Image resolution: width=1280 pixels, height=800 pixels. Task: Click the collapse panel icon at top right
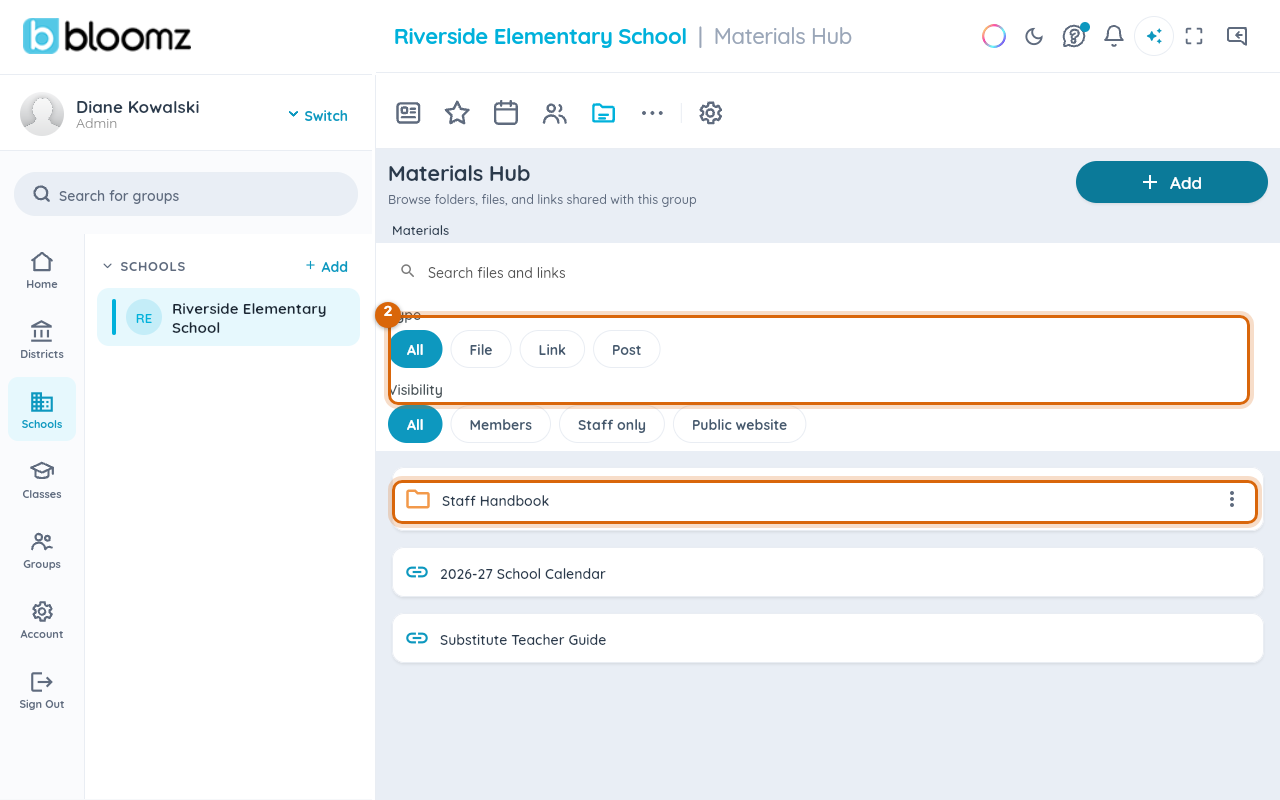[1237, 36]
